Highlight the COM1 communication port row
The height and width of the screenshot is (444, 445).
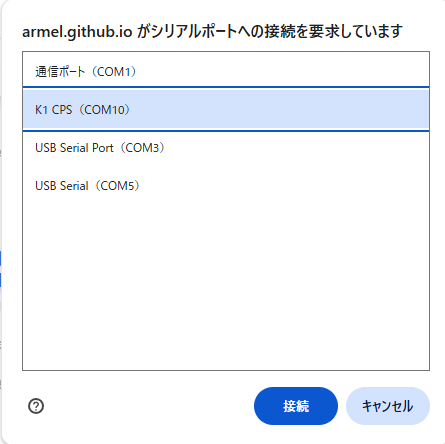pyautogui.click(x=226, y=72)
